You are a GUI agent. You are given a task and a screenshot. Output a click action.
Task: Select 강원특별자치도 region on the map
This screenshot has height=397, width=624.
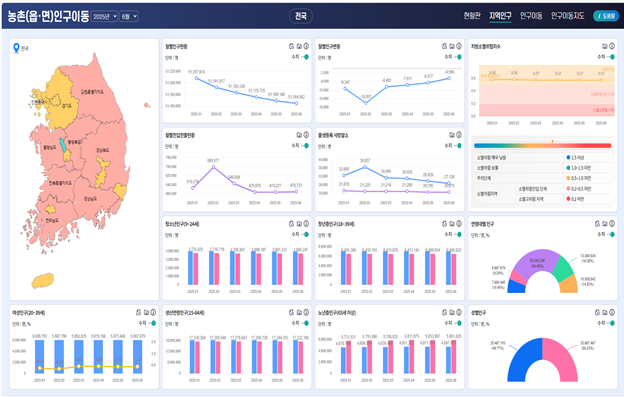(x=92, y=91)
